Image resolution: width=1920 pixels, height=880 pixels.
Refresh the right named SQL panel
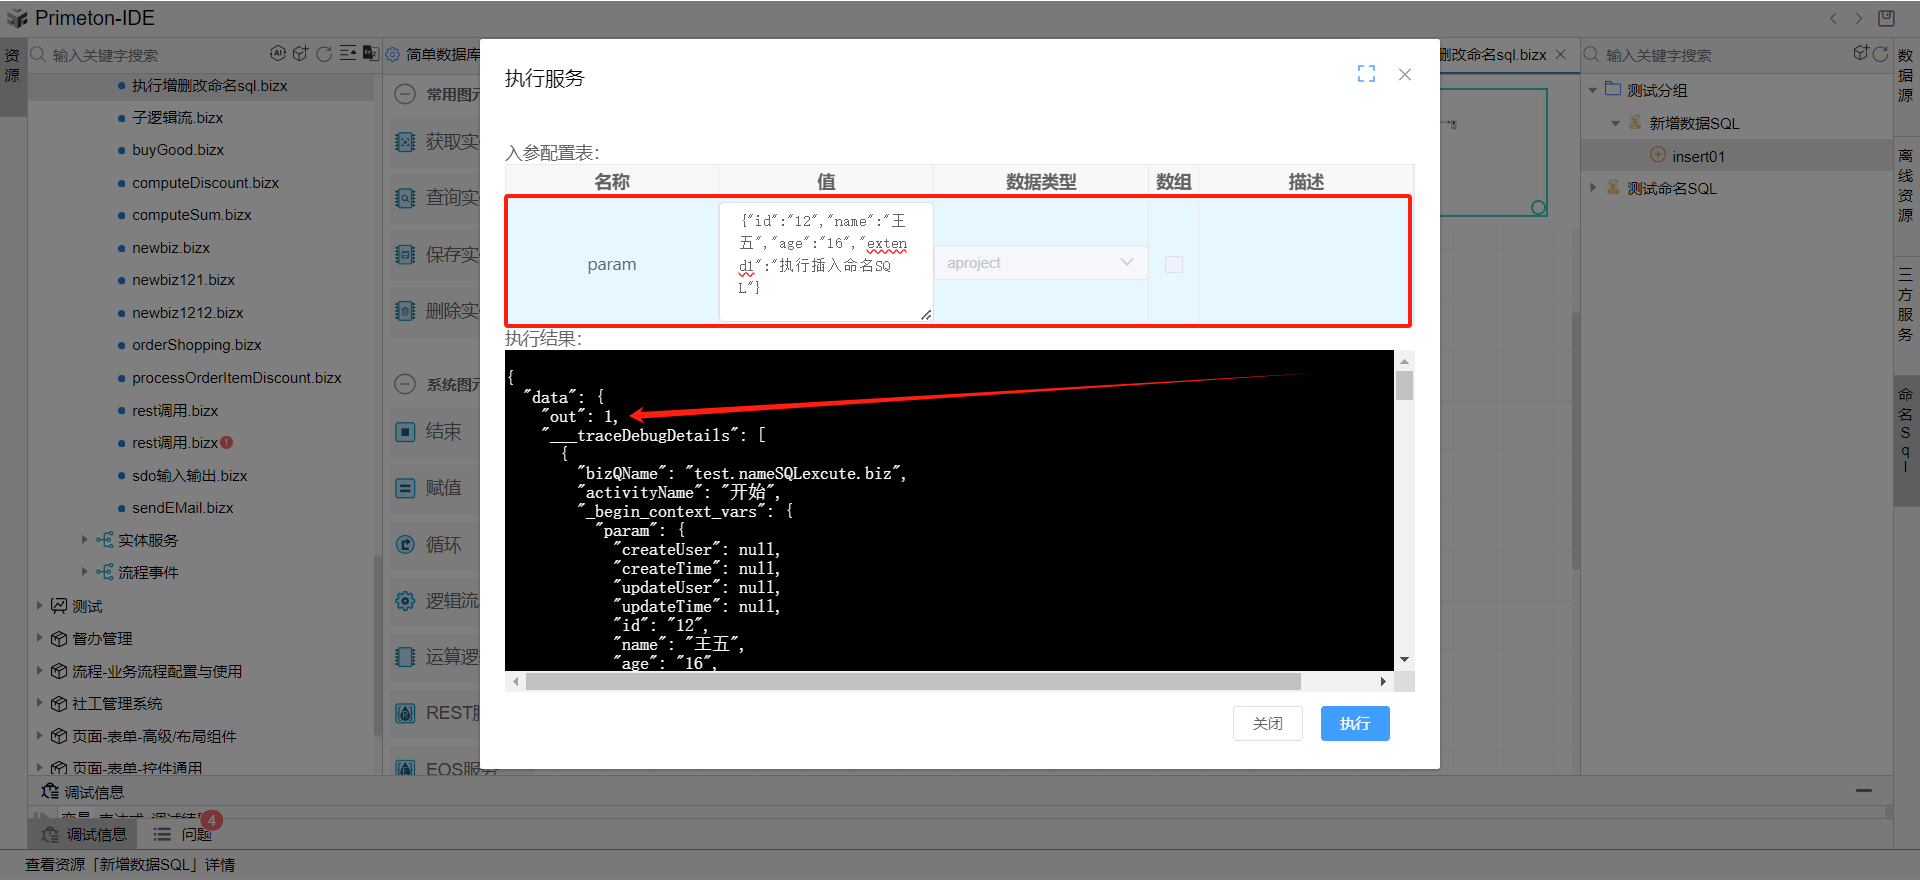pyautogui.click(x=1880, y=54)
